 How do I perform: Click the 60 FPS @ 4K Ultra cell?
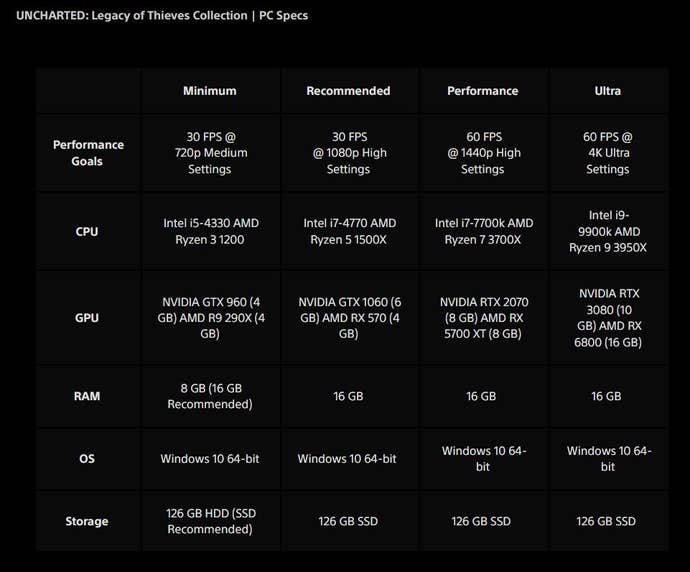[x=607, y=153]
